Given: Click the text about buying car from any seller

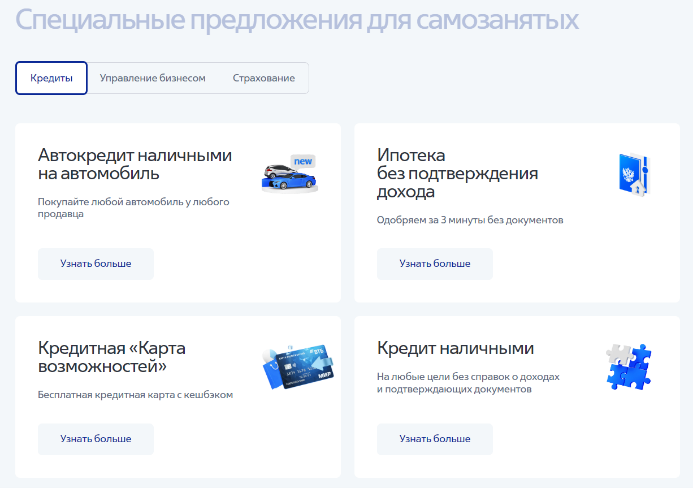Looking at the screenshot, I should point(133,207).
